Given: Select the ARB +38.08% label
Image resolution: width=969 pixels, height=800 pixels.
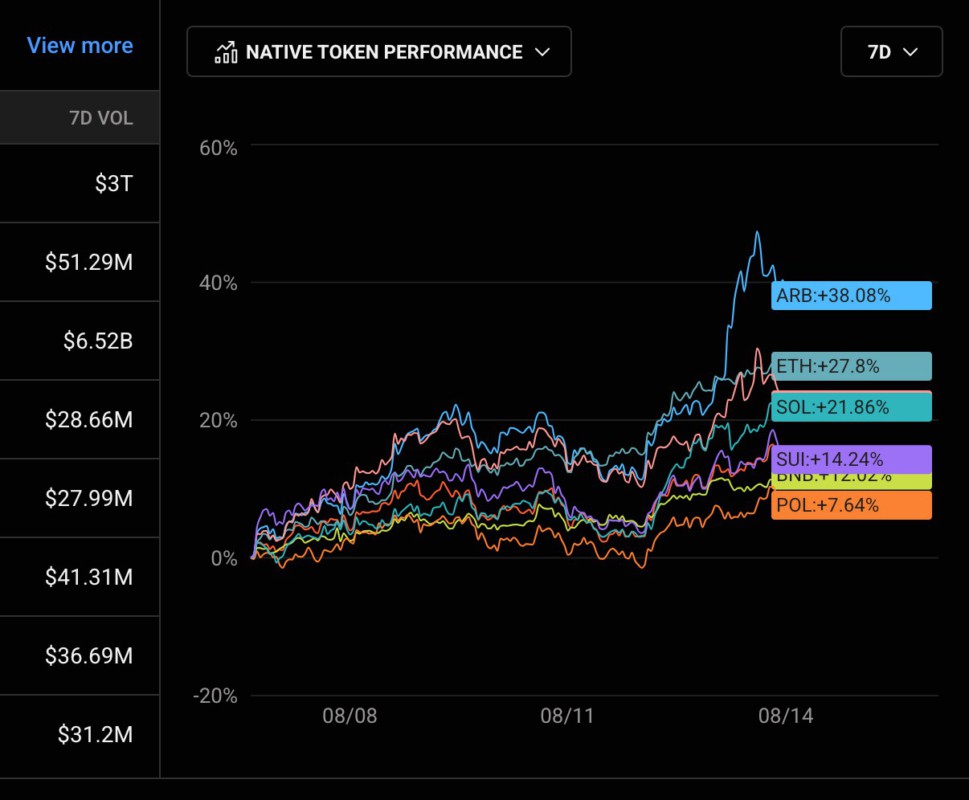Looking at the screenshot, I should pos(851,296).
